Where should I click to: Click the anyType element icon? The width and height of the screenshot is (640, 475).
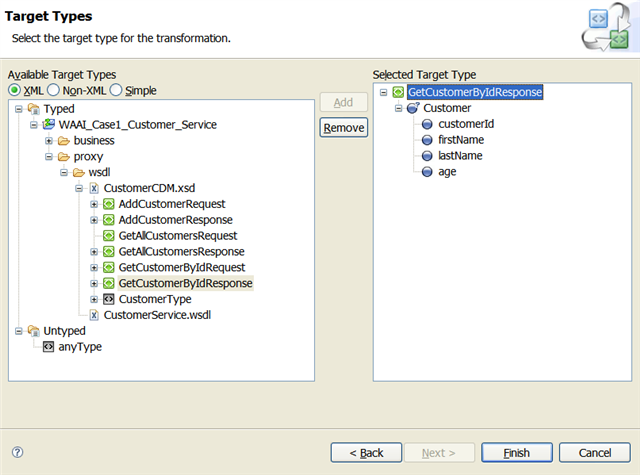pos(49,347)
